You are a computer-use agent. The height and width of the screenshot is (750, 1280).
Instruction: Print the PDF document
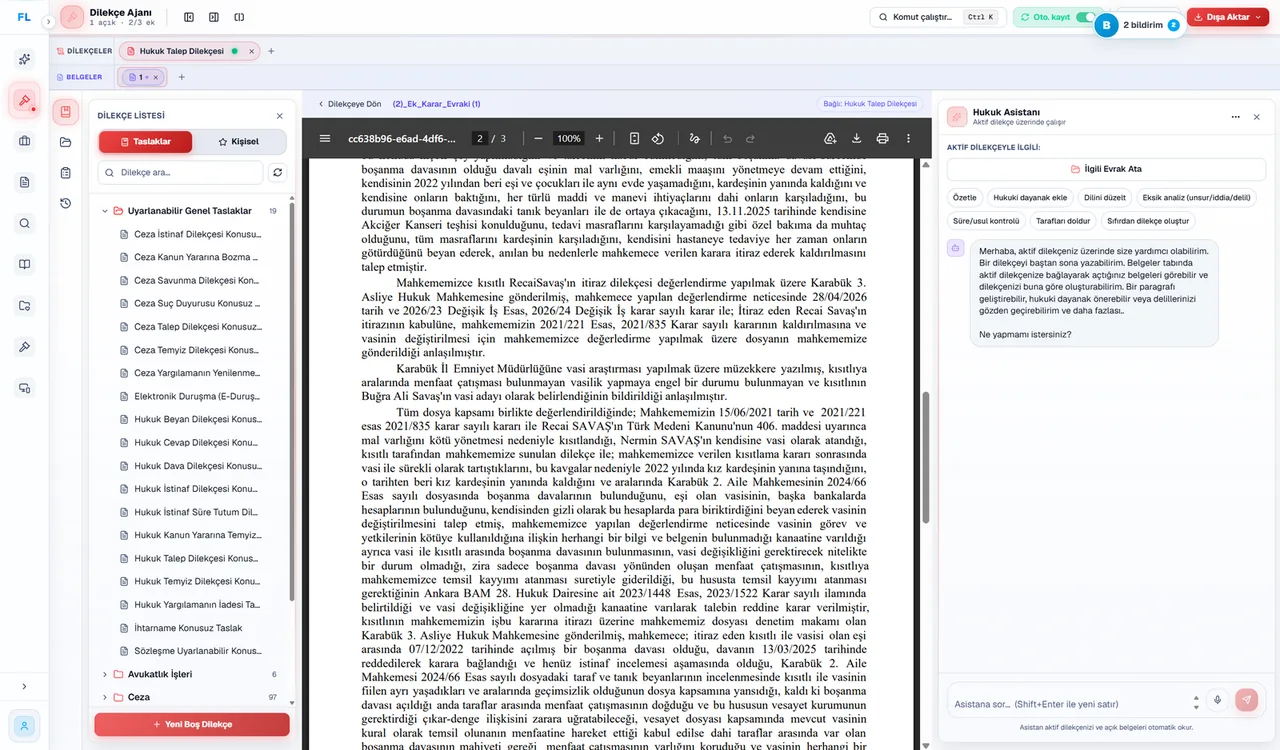pyautogui.click(x=882, y=138)
